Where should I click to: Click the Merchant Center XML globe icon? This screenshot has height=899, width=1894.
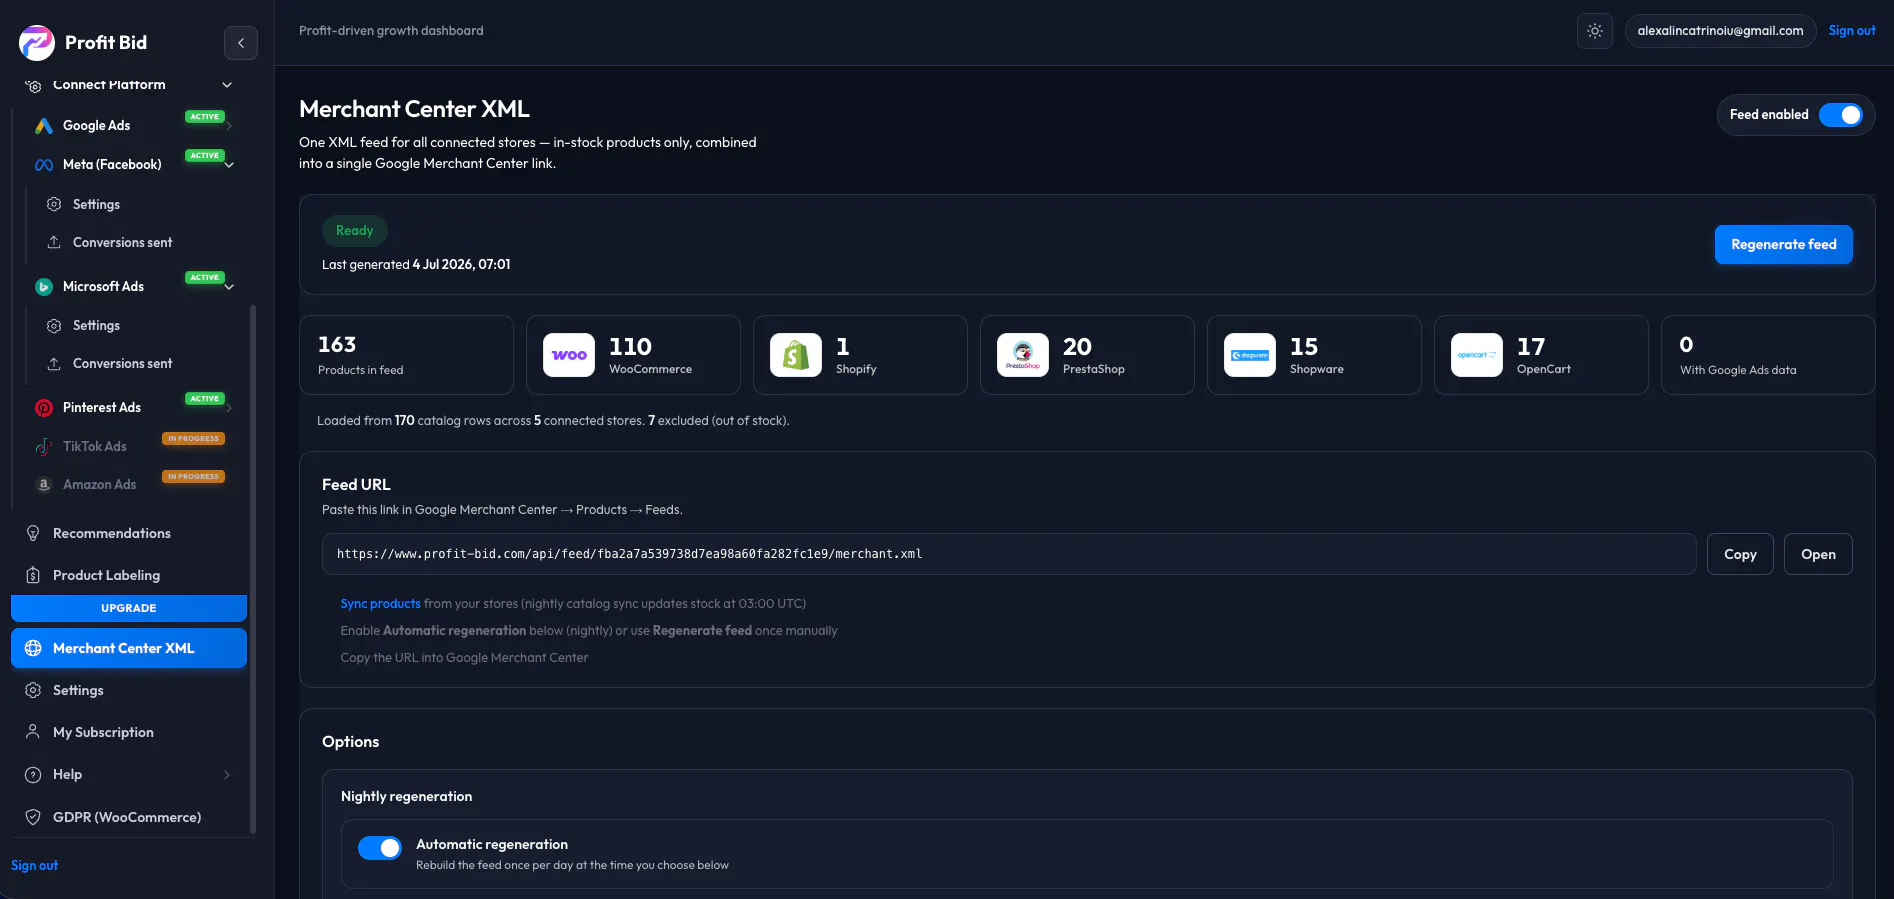point(33,649)
